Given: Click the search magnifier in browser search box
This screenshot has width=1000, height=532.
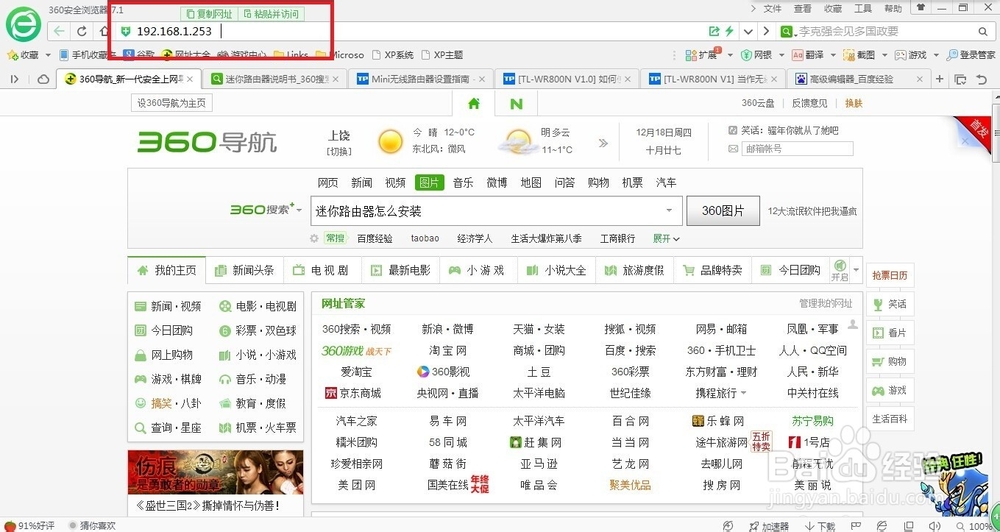Looking at the screenshot, I should coord(983,31).
